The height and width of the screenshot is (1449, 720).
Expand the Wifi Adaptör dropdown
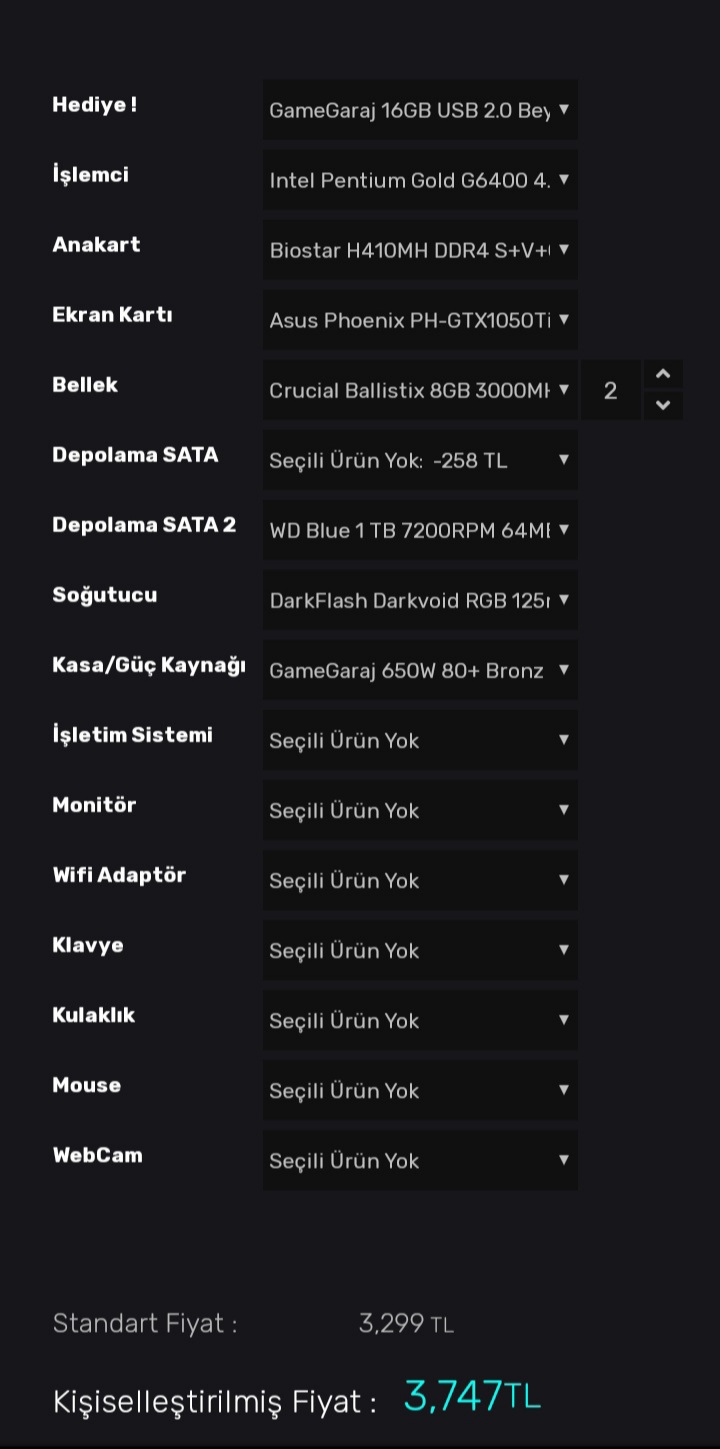click(419, 880)
